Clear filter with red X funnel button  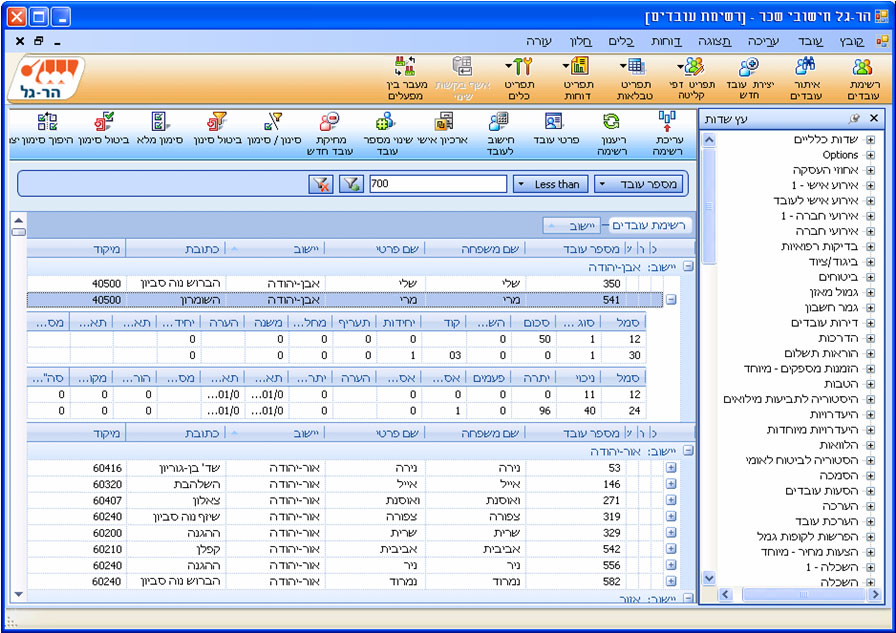(321, 184)
